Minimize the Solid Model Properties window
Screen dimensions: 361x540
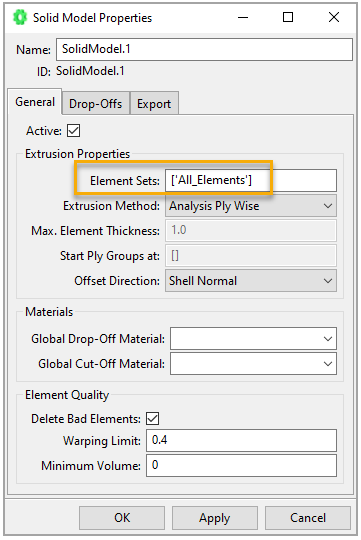[243, 17]
